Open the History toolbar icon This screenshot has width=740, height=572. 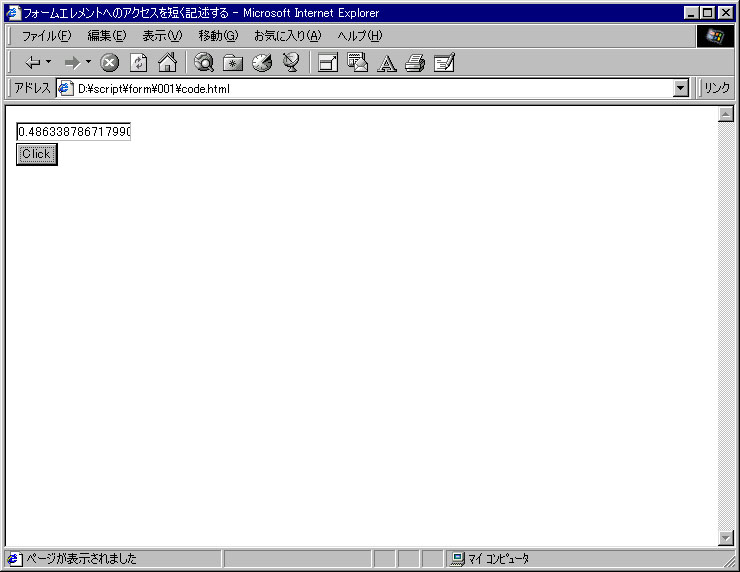[x=262, y=62]
